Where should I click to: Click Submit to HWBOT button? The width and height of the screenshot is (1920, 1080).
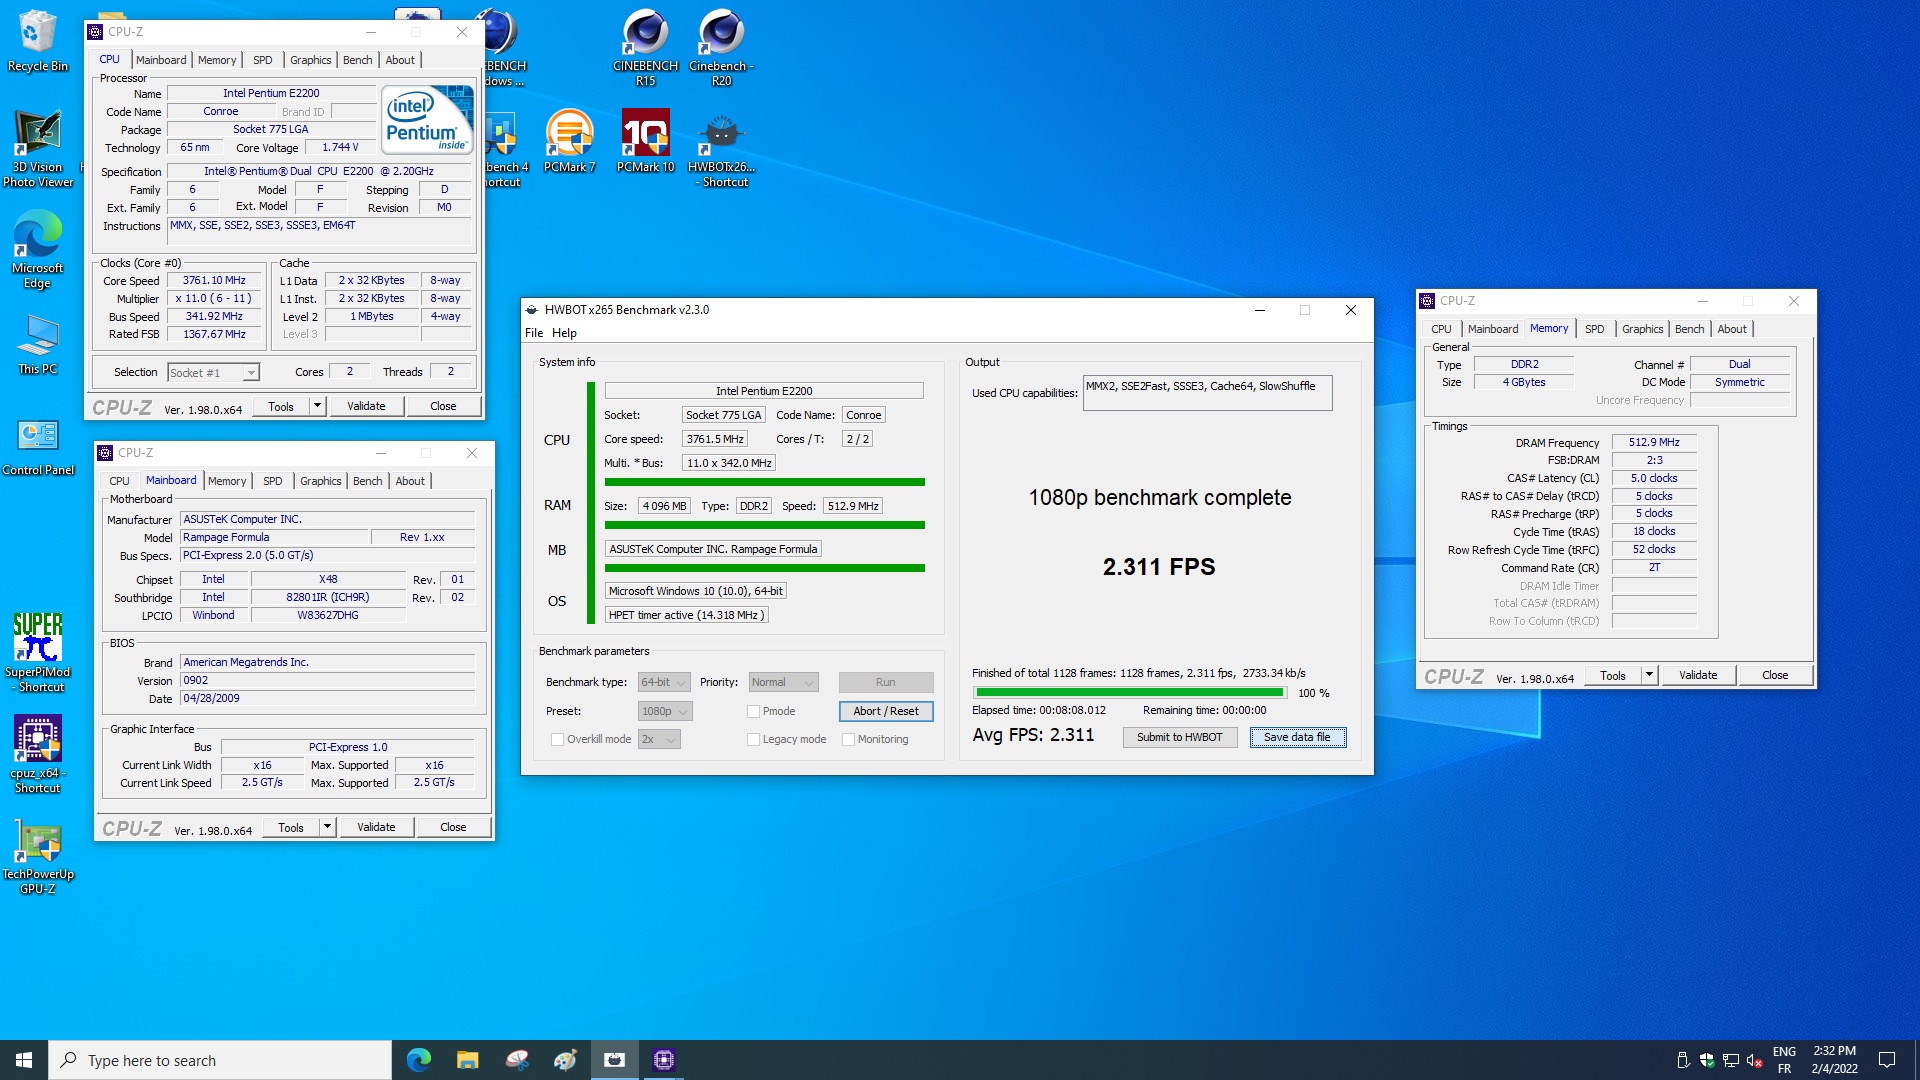coord(1179,737)
